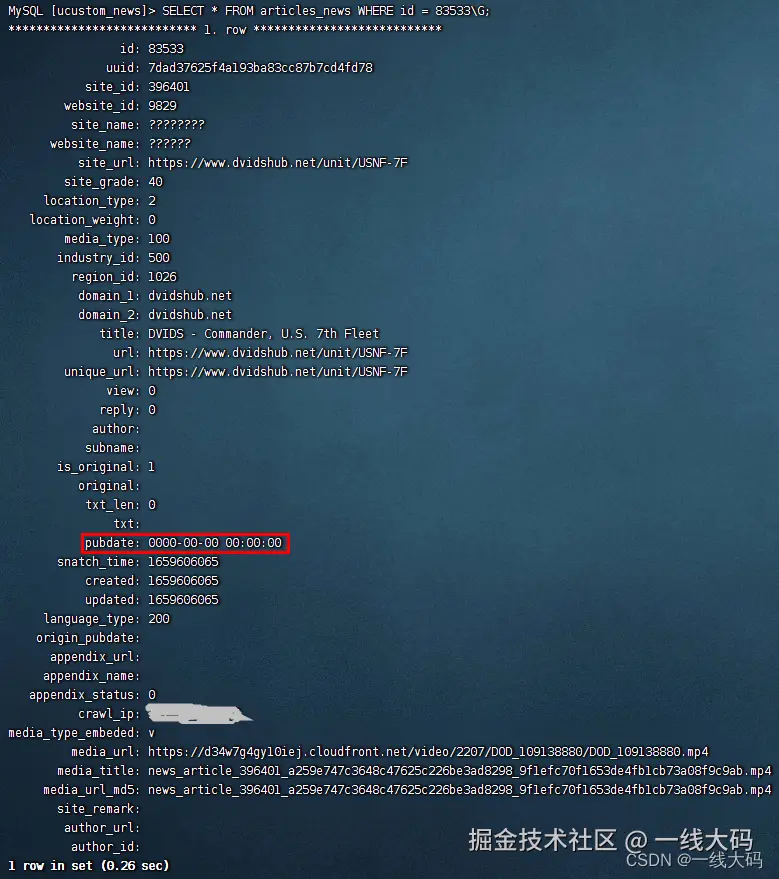Click the site_id value 396401
This screenshot has width=779, height=879.
169,87
